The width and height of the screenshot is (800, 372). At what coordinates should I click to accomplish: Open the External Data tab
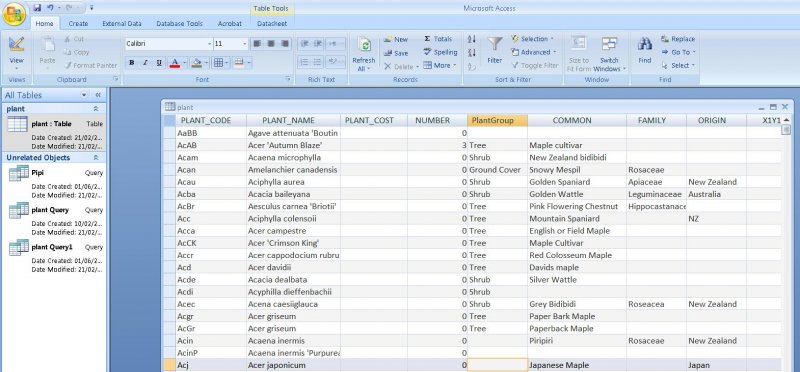coord(121,23)
